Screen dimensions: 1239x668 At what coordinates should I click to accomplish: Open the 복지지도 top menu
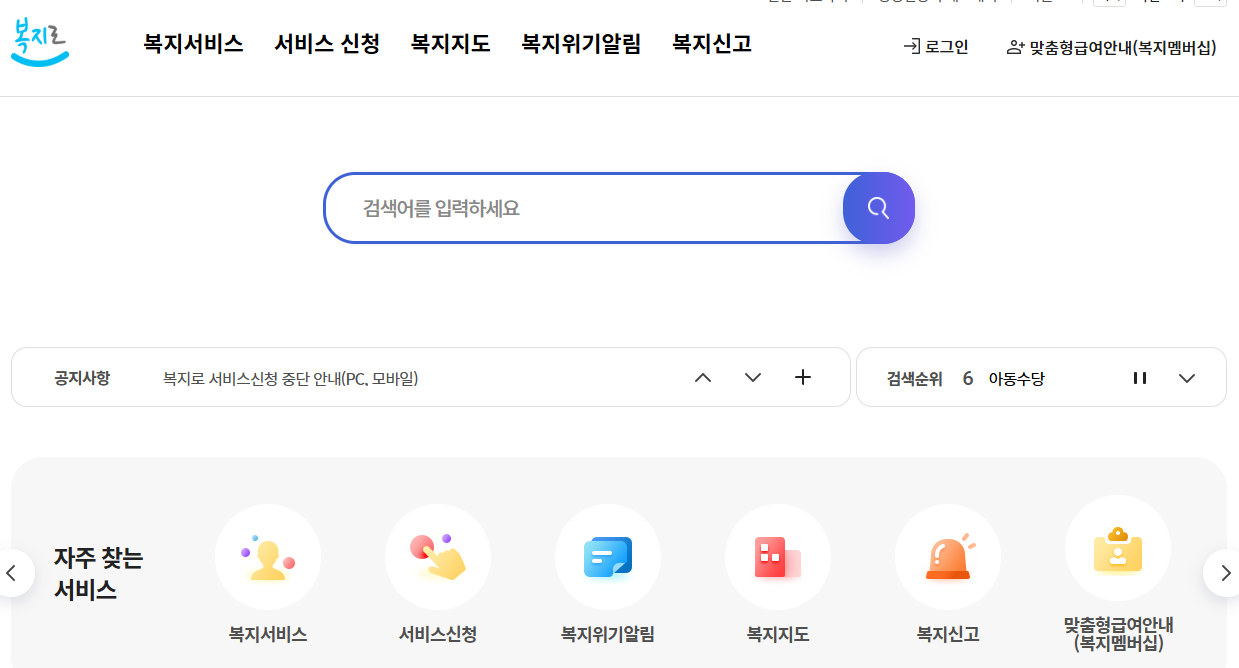450,44
